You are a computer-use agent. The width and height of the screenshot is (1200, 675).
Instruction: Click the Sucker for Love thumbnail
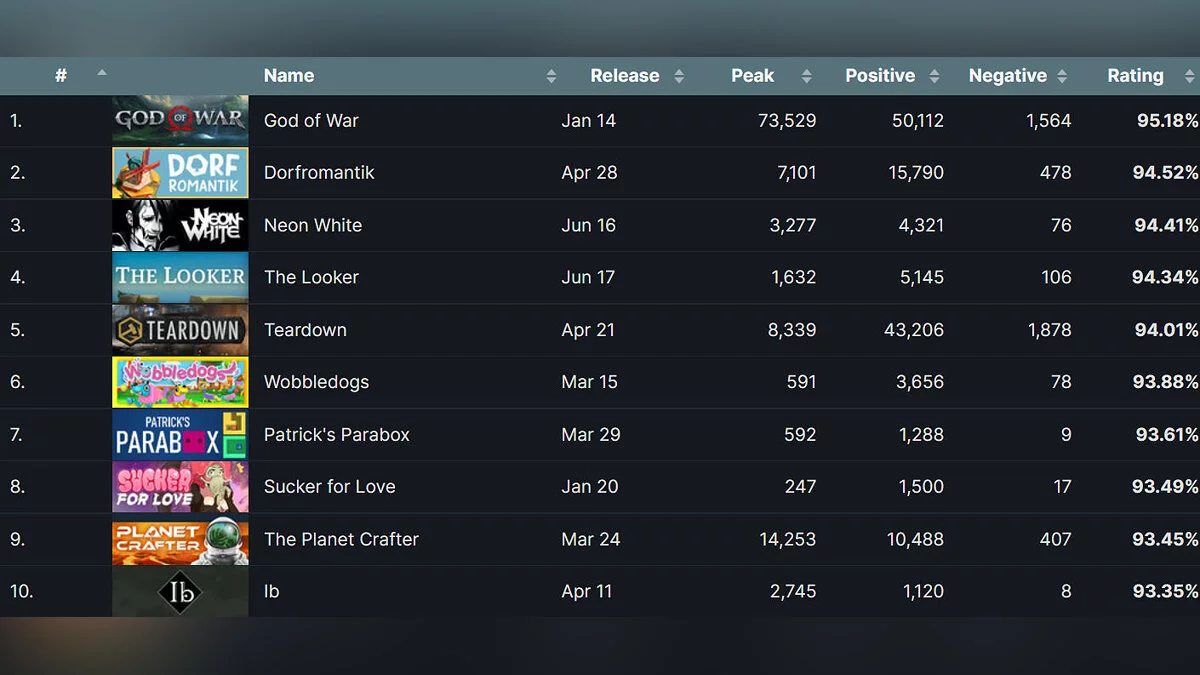point(180,487)
